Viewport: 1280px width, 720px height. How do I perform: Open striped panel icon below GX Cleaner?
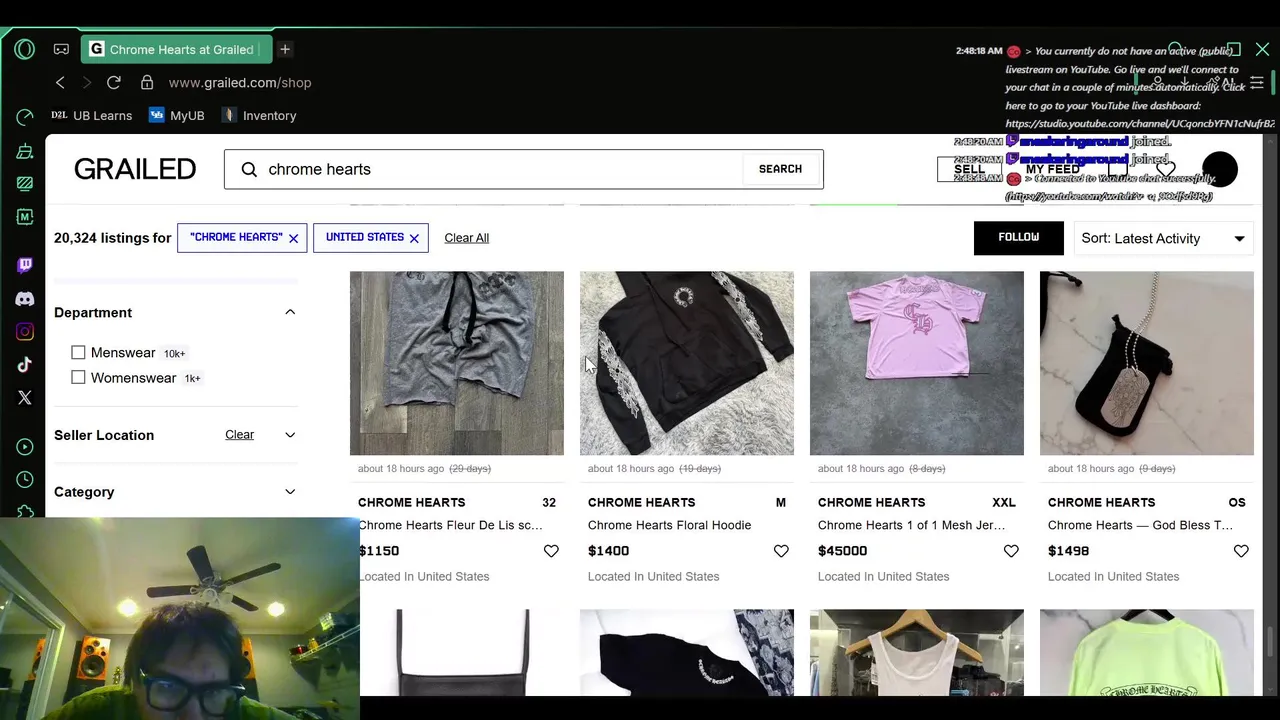point(25,184)
